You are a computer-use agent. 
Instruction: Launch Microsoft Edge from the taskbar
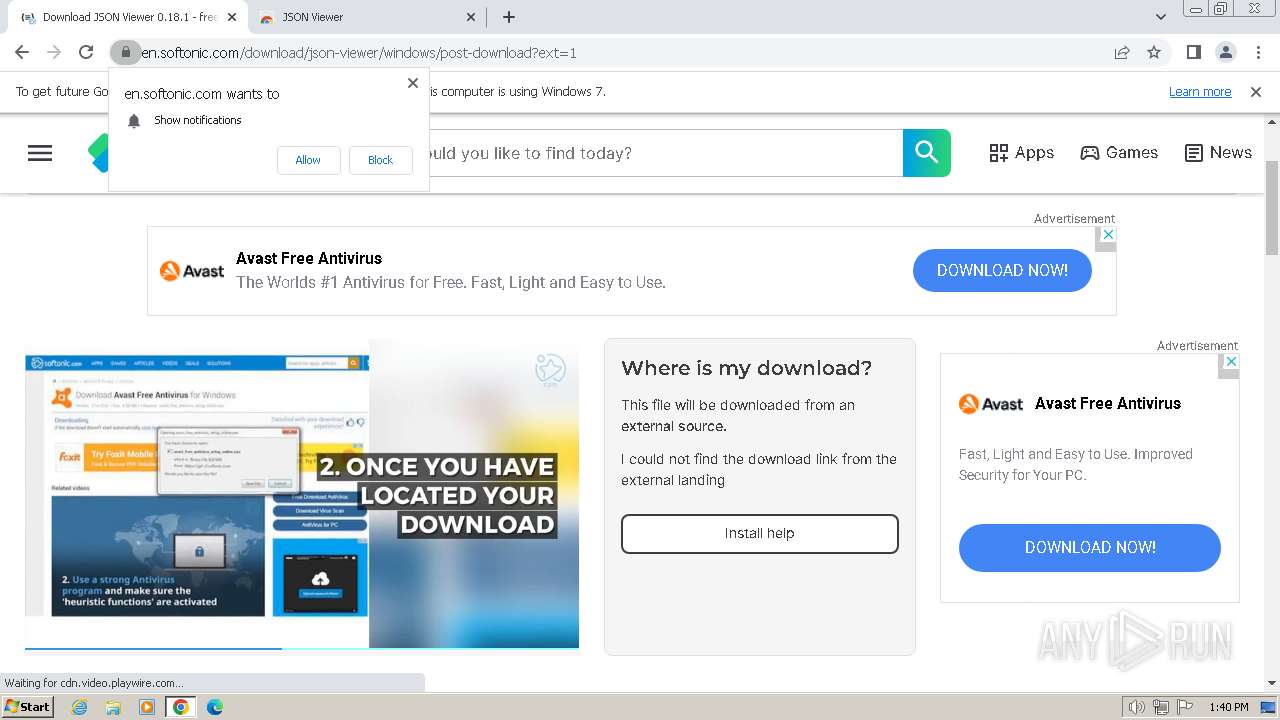[215, 707]
